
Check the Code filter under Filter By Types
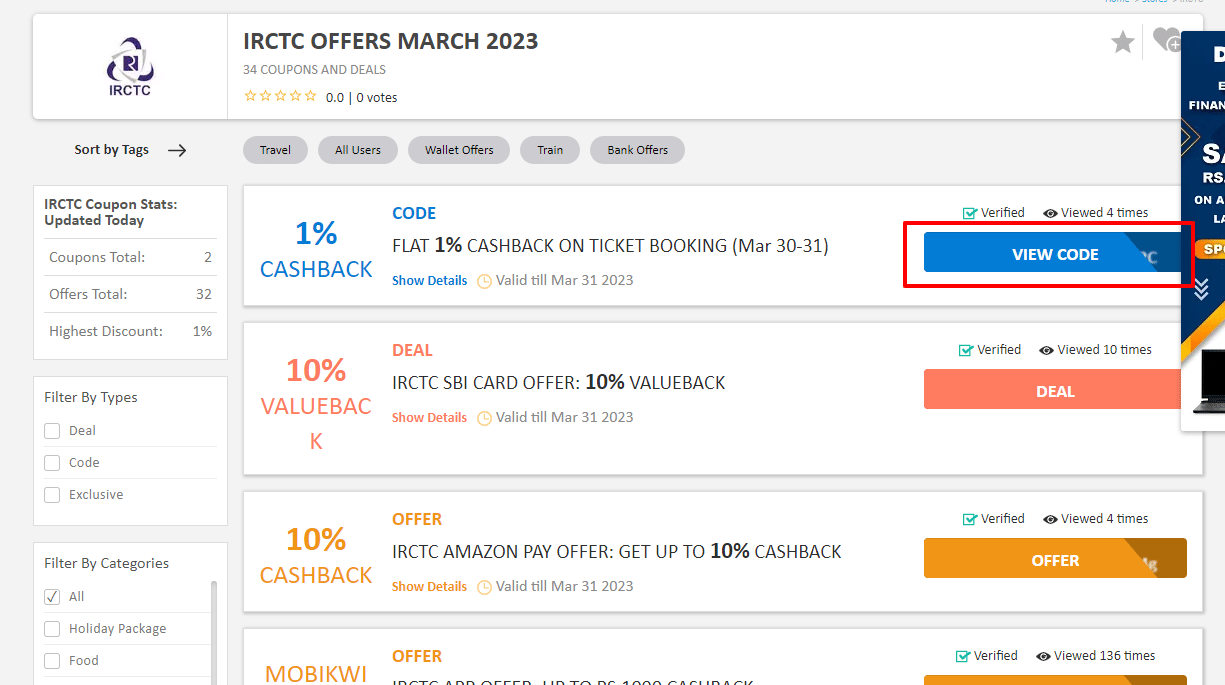pos(51,462)
